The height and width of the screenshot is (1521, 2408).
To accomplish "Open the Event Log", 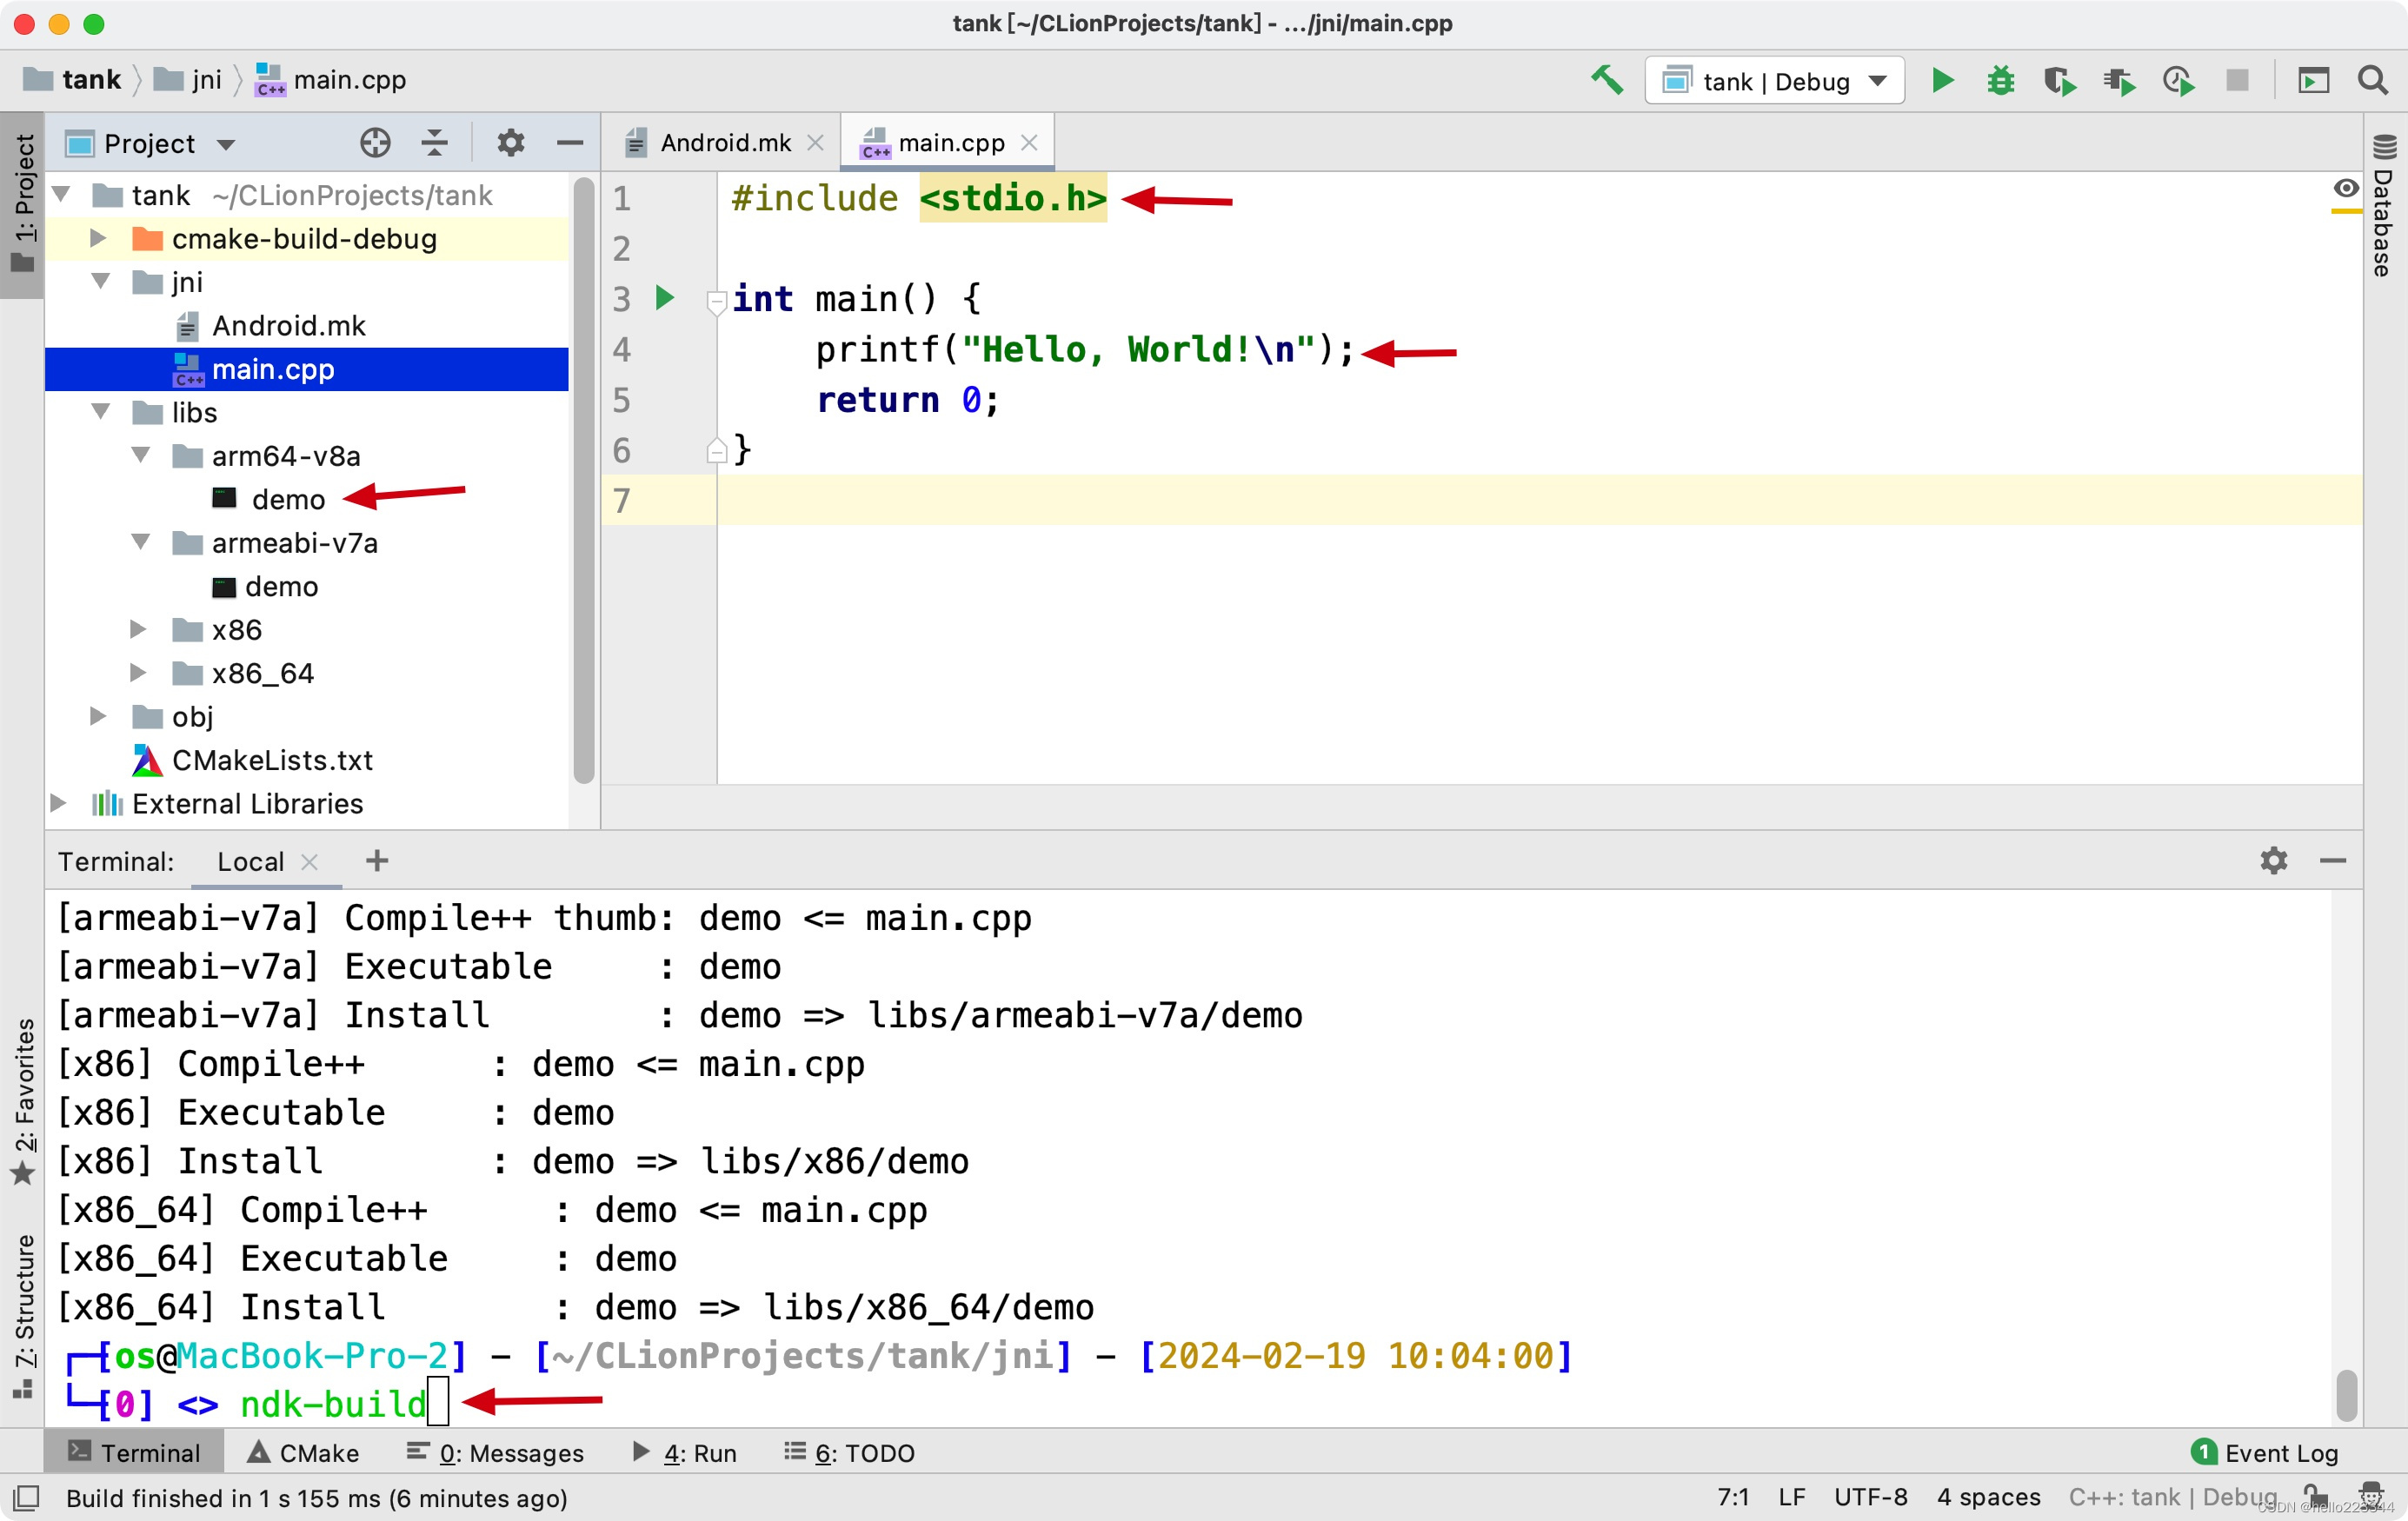I will [x=2264, y=1452].
